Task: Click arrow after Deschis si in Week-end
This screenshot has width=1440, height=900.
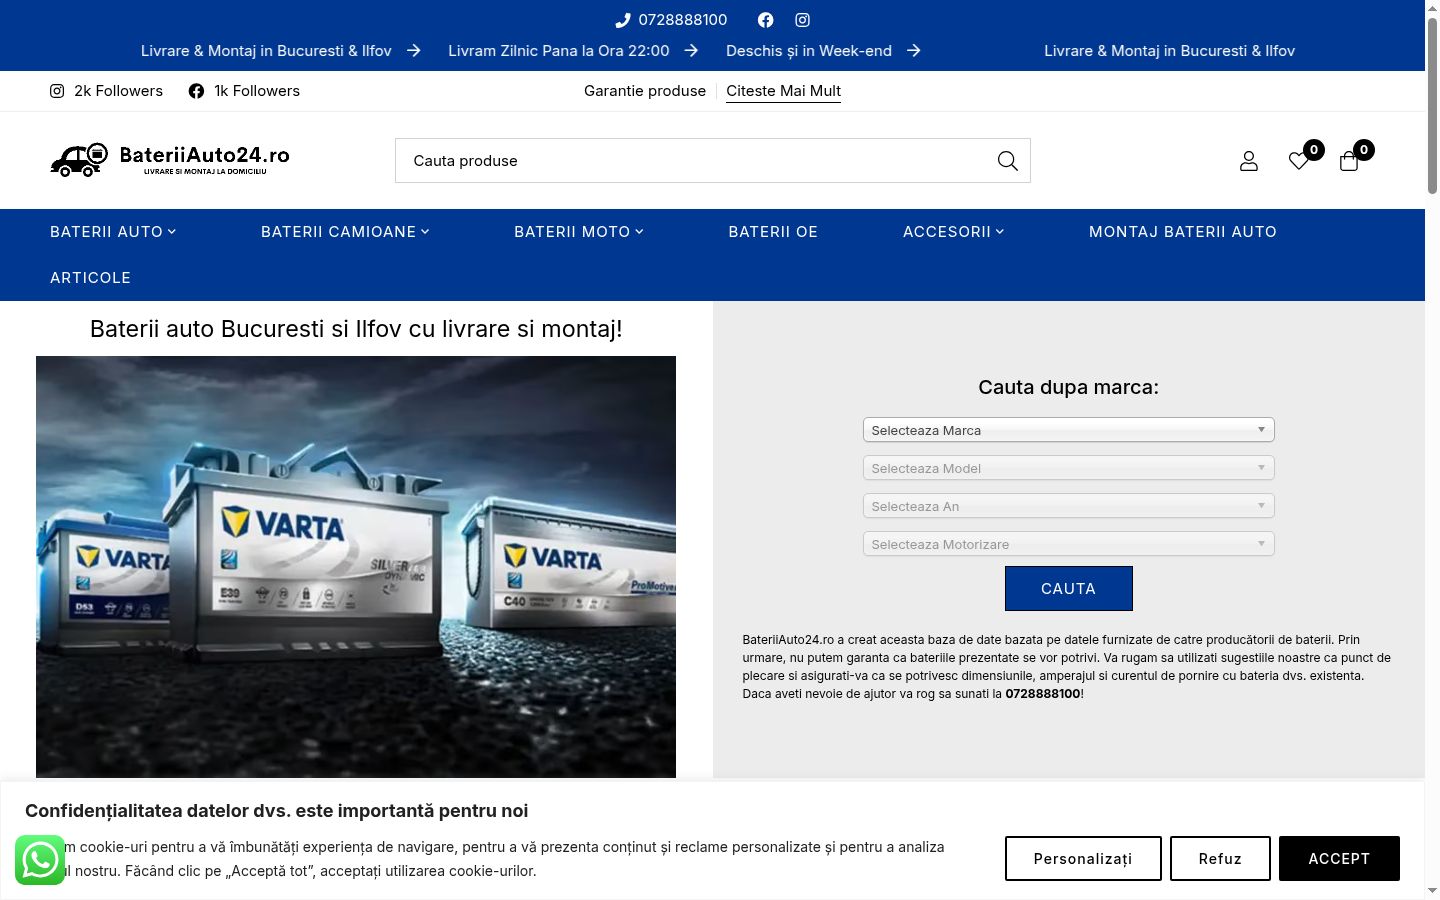Action: pos(914,51)
